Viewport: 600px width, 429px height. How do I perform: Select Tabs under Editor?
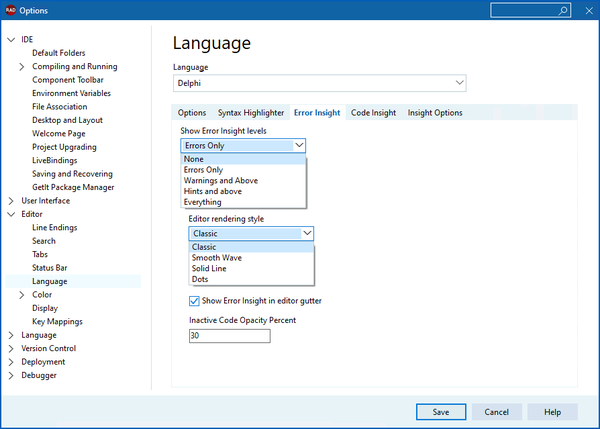click(40, 254)
